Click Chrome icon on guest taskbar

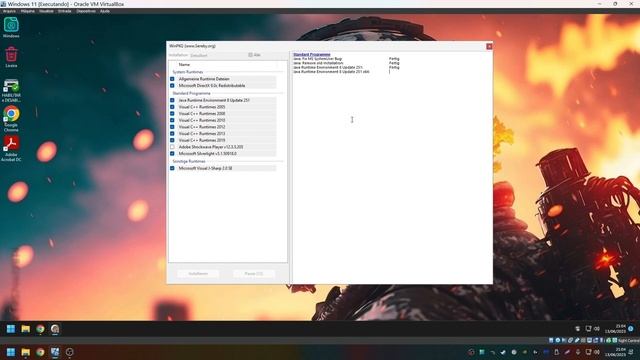click(40, 329)
